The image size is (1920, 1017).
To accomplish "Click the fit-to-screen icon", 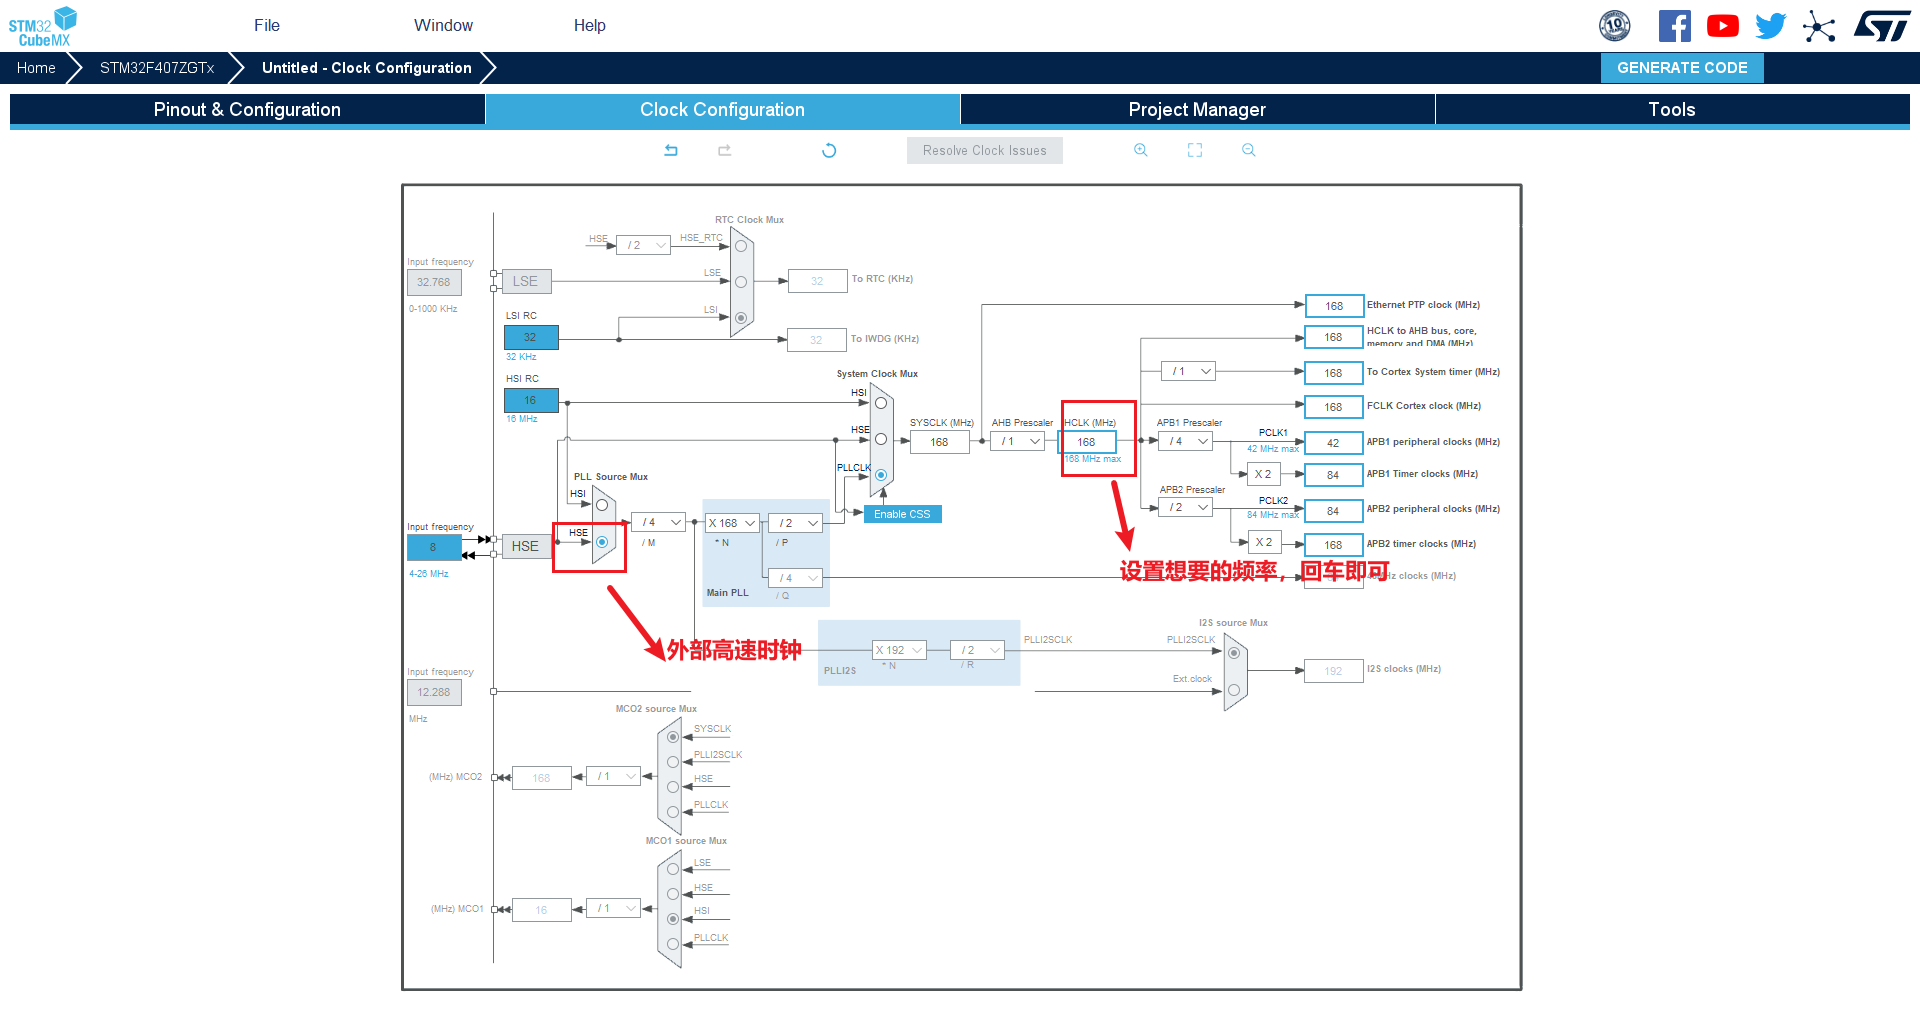I will pos(1195,150).
